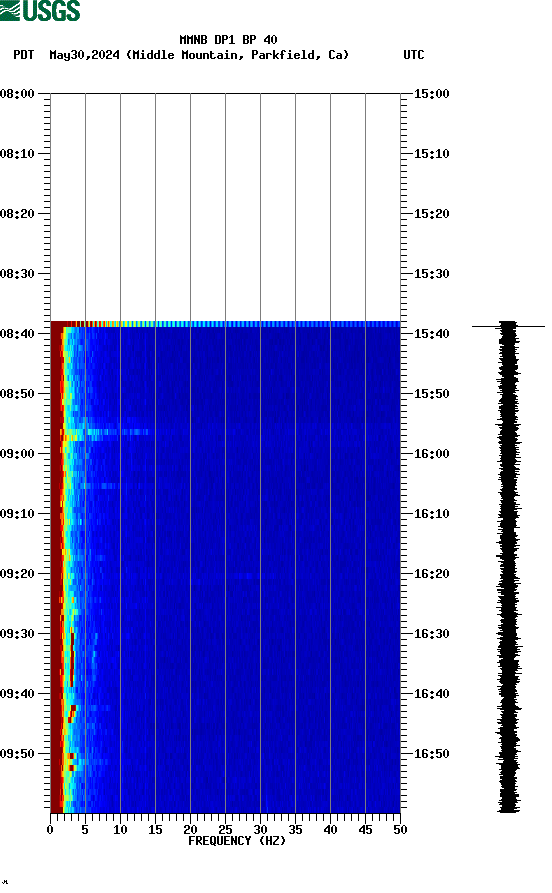Click the 0 Hz frequency tick label
Image resolution: width=552 pixels, height=893 pixels.
click(x=50, y=830)
